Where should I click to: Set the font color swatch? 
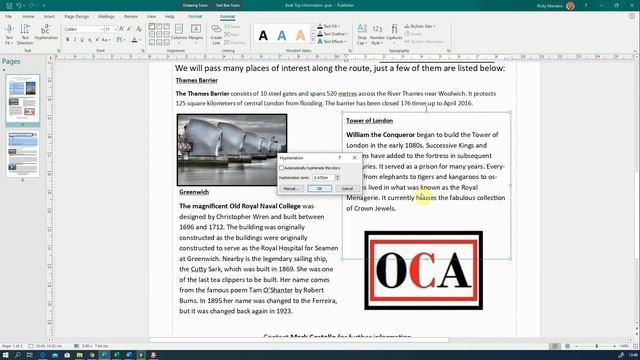point(134,40)
